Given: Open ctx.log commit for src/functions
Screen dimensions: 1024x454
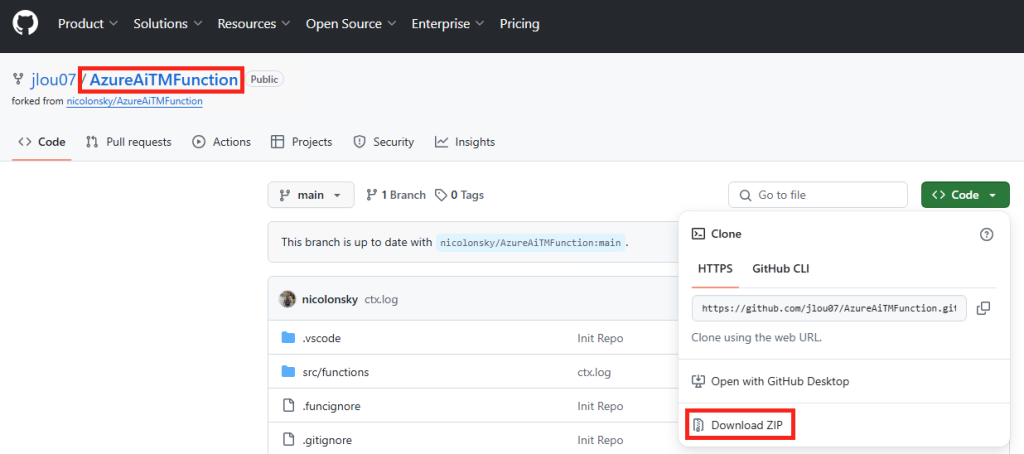Looking at the screenshot, I should [x=594, y=372].
